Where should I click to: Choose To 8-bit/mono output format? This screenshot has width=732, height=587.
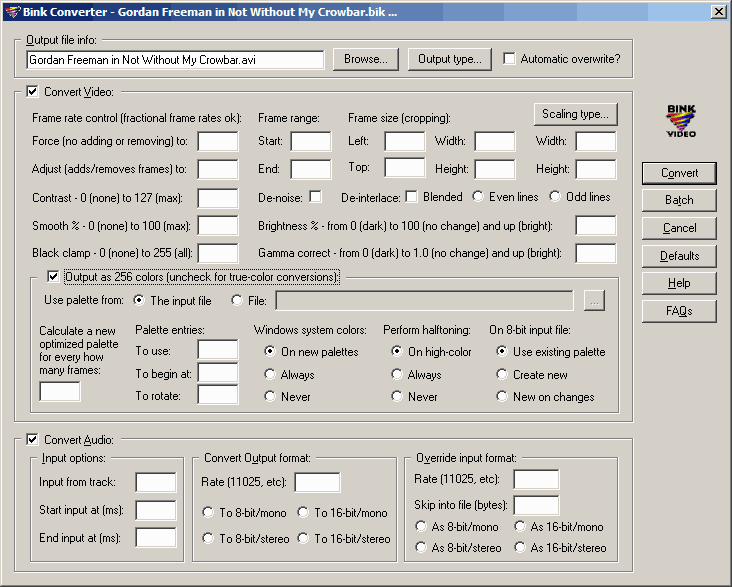208,512
